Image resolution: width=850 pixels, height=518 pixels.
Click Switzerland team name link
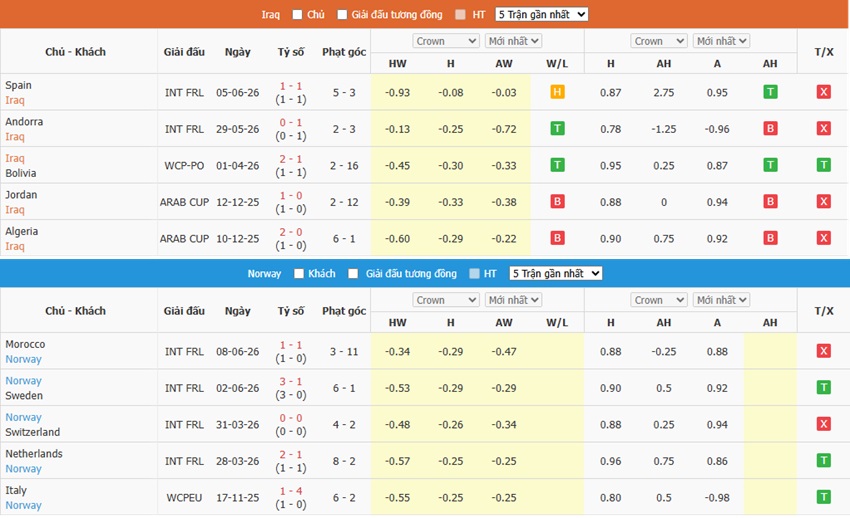(x=33, y=432)
